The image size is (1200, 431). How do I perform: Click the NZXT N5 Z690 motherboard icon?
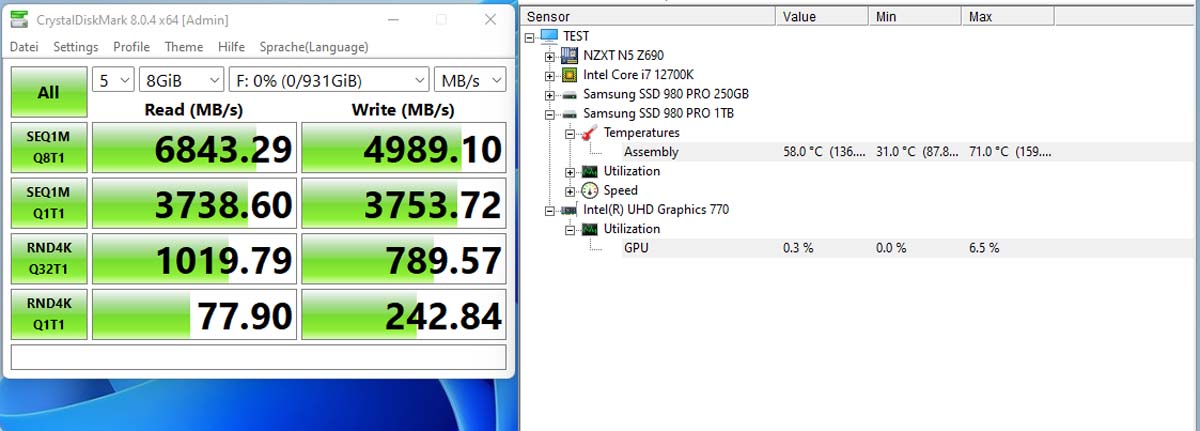coord(569,55)
